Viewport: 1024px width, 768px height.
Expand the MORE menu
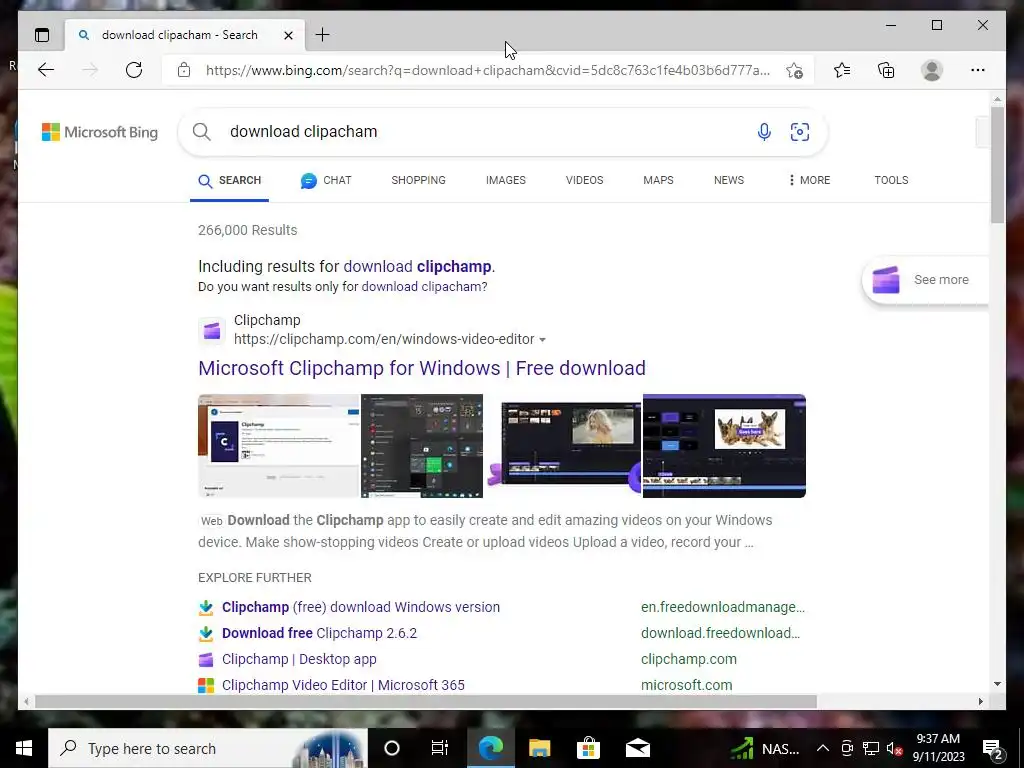click(x=809, y=180)
